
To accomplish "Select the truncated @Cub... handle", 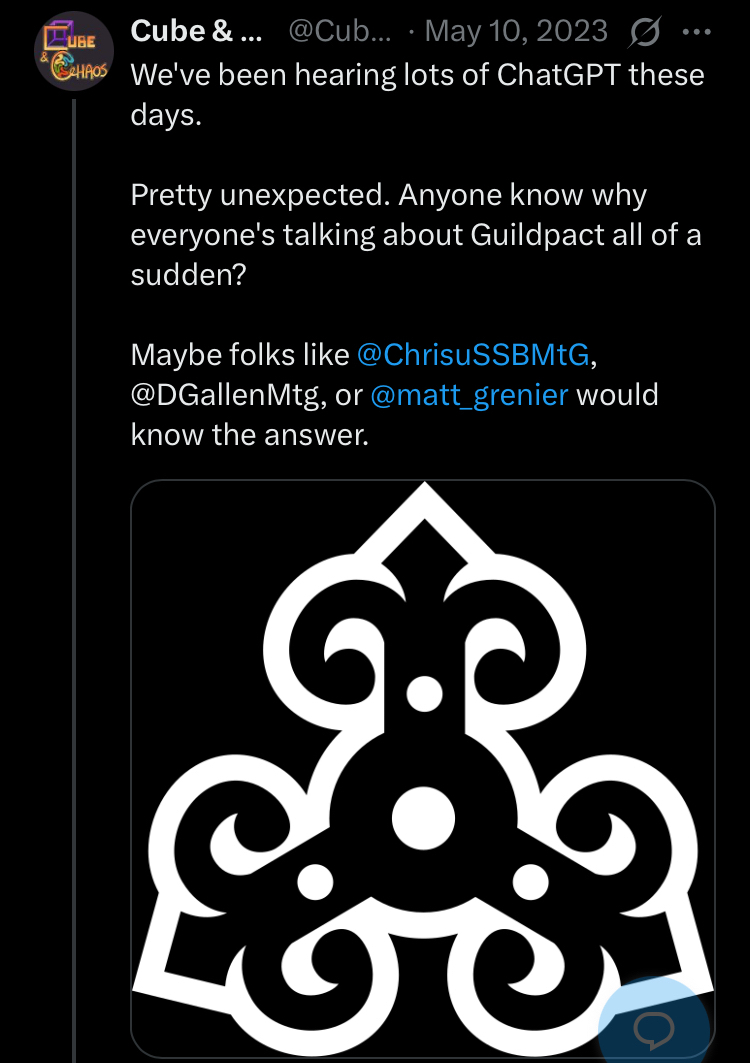I will pyautogui.click(x=338, y=32).
